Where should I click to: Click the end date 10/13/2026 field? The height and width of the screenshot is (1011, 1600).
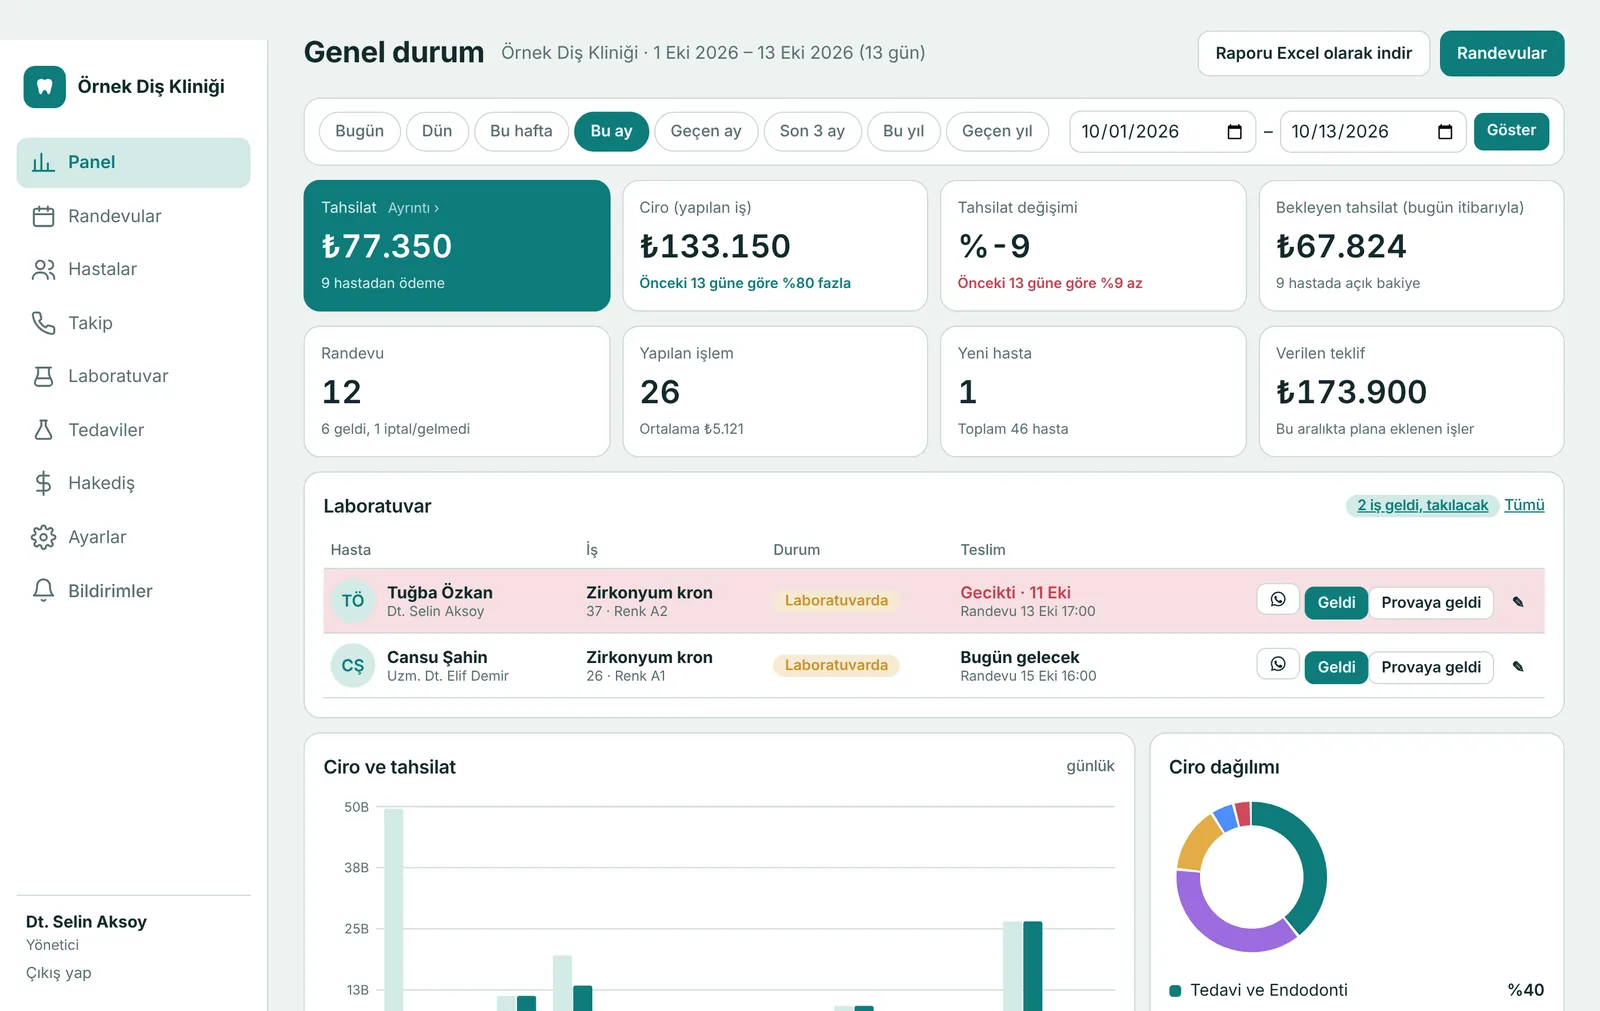pyautogui.click(x=1373, y=132)
